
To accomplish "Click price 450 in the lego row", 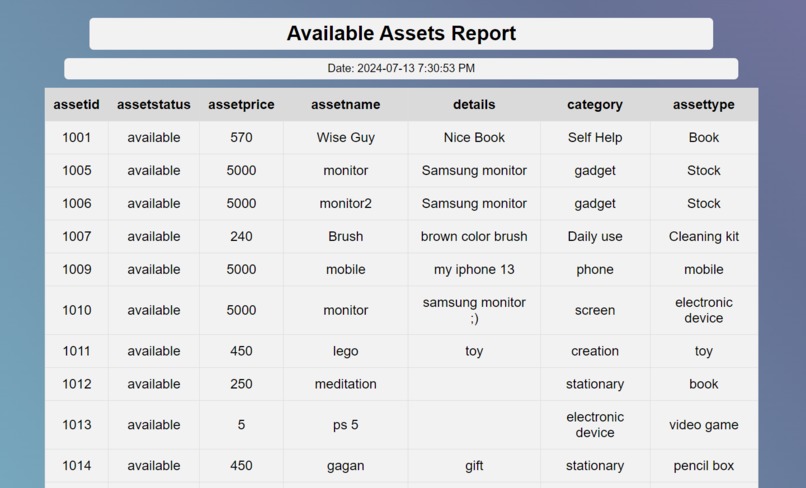I will (241, 351).
